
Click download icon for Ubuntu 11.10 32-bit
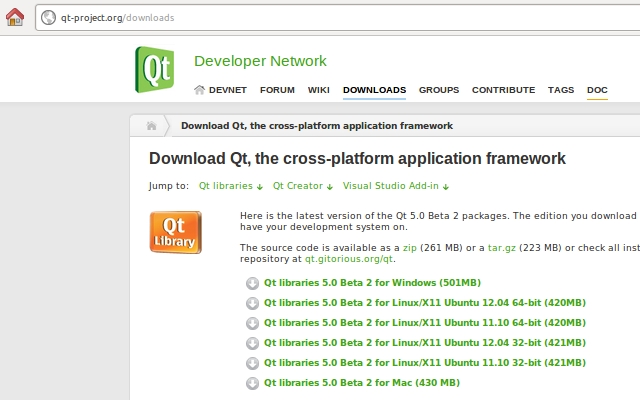click(x=252, y=363)
